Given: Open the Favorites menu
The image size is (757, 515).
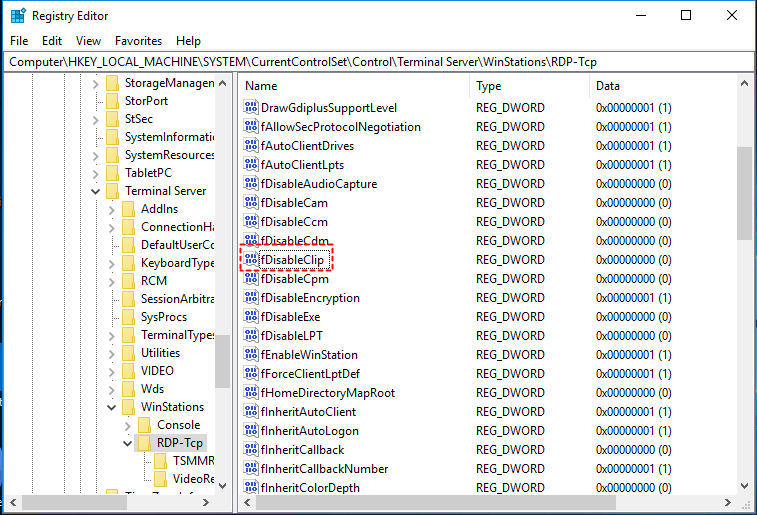Looking at the screenshot, I should (138, 41).
